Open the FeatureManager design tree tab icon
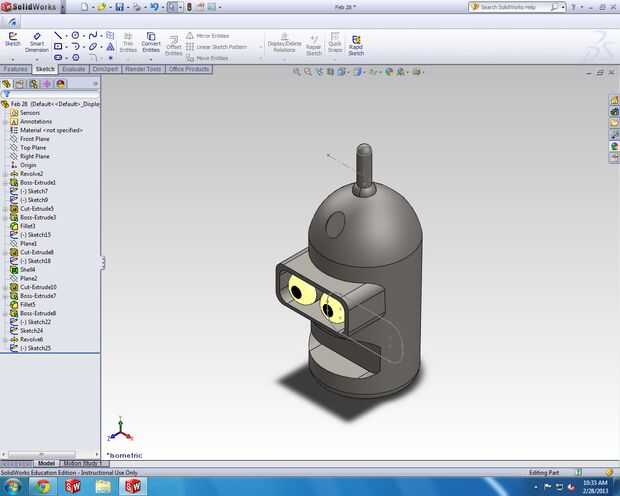This screenshot has width=620, height=496. coord(7,84)
